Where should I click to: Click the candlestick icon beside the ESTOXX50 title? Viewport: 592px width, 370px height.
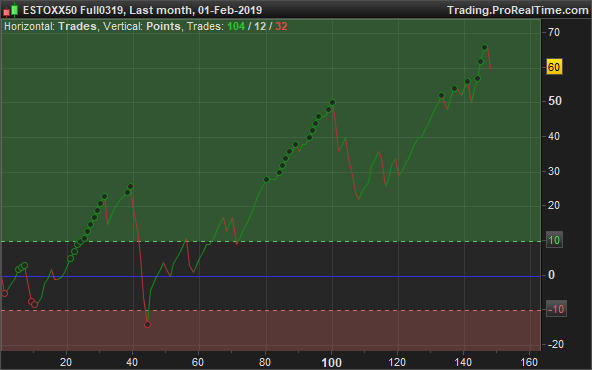click(11, 10)
